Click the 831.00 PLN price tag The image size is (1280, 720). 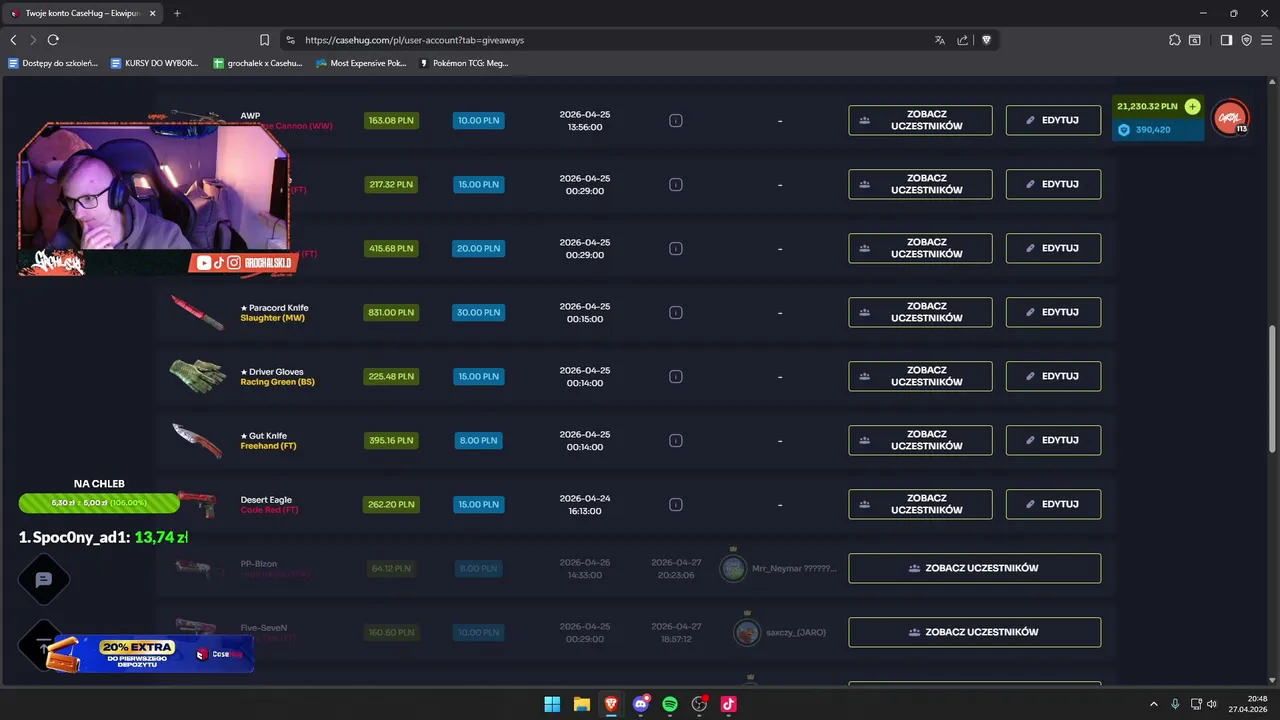pyautogui.click(x=391, y=312)
